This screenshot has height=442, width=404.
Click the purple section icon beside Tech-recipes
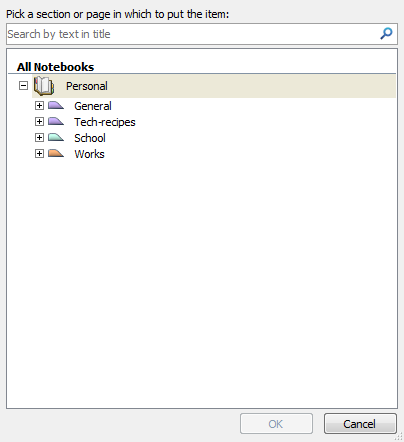[x=56, y=121]
